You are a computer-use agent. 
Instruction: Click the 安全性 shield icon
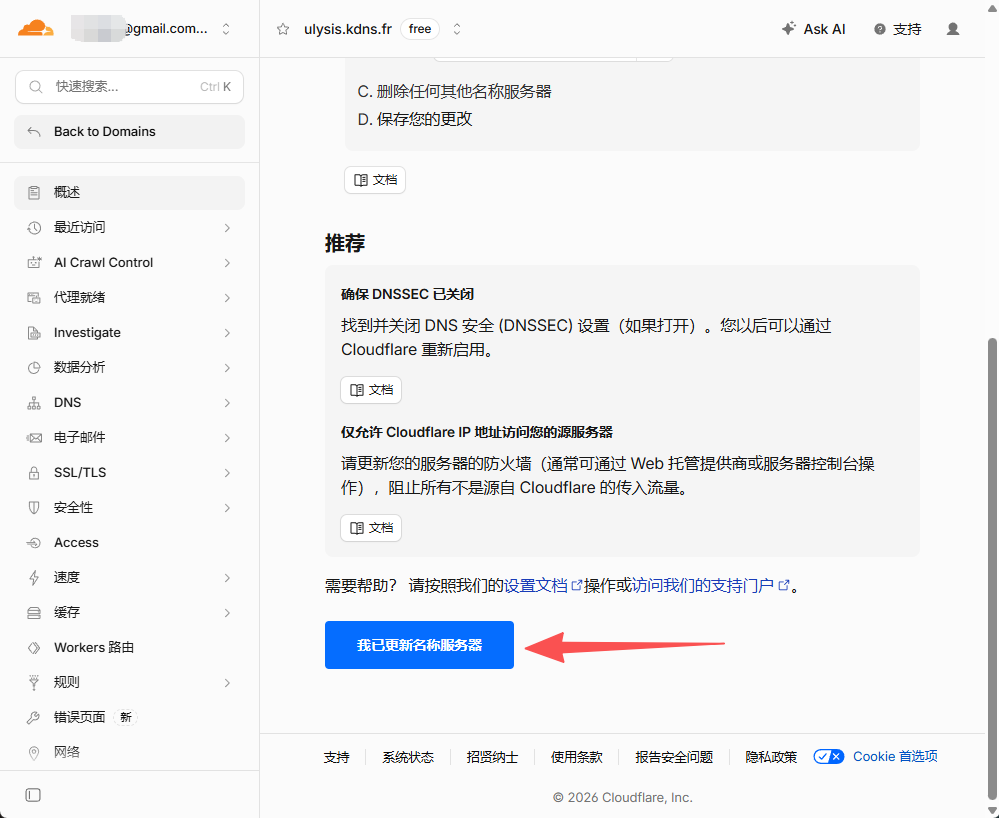coord(34,508)
